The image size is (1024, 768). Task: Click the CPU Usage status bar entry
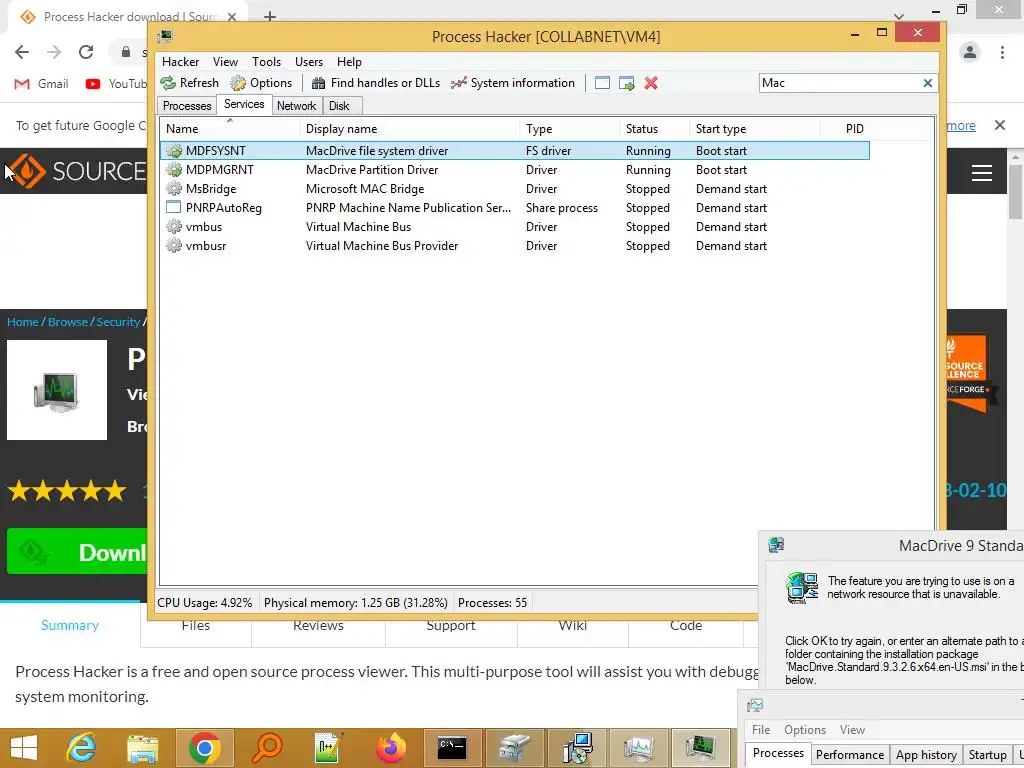tap(204, 603)
